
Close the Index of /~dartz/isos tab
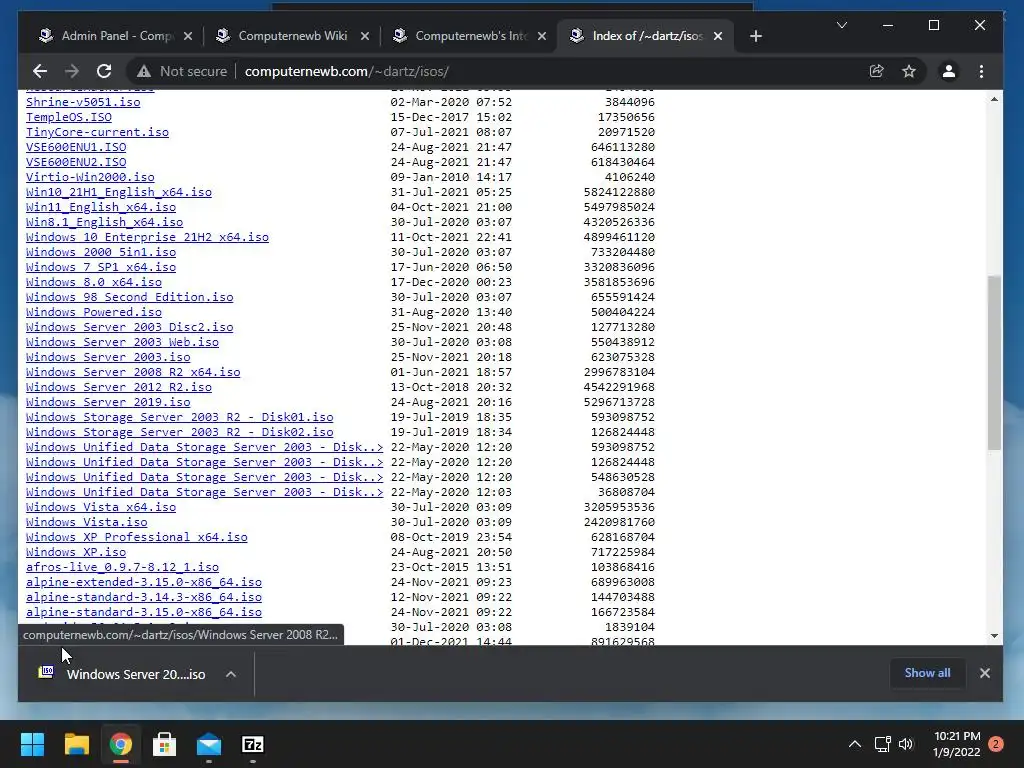coord(718,36)
